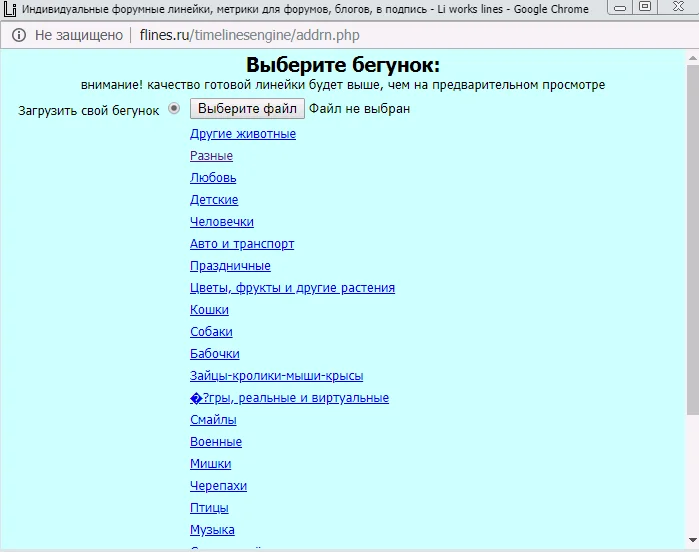Click the vertical scrollbar thumb

click(693, 240)
